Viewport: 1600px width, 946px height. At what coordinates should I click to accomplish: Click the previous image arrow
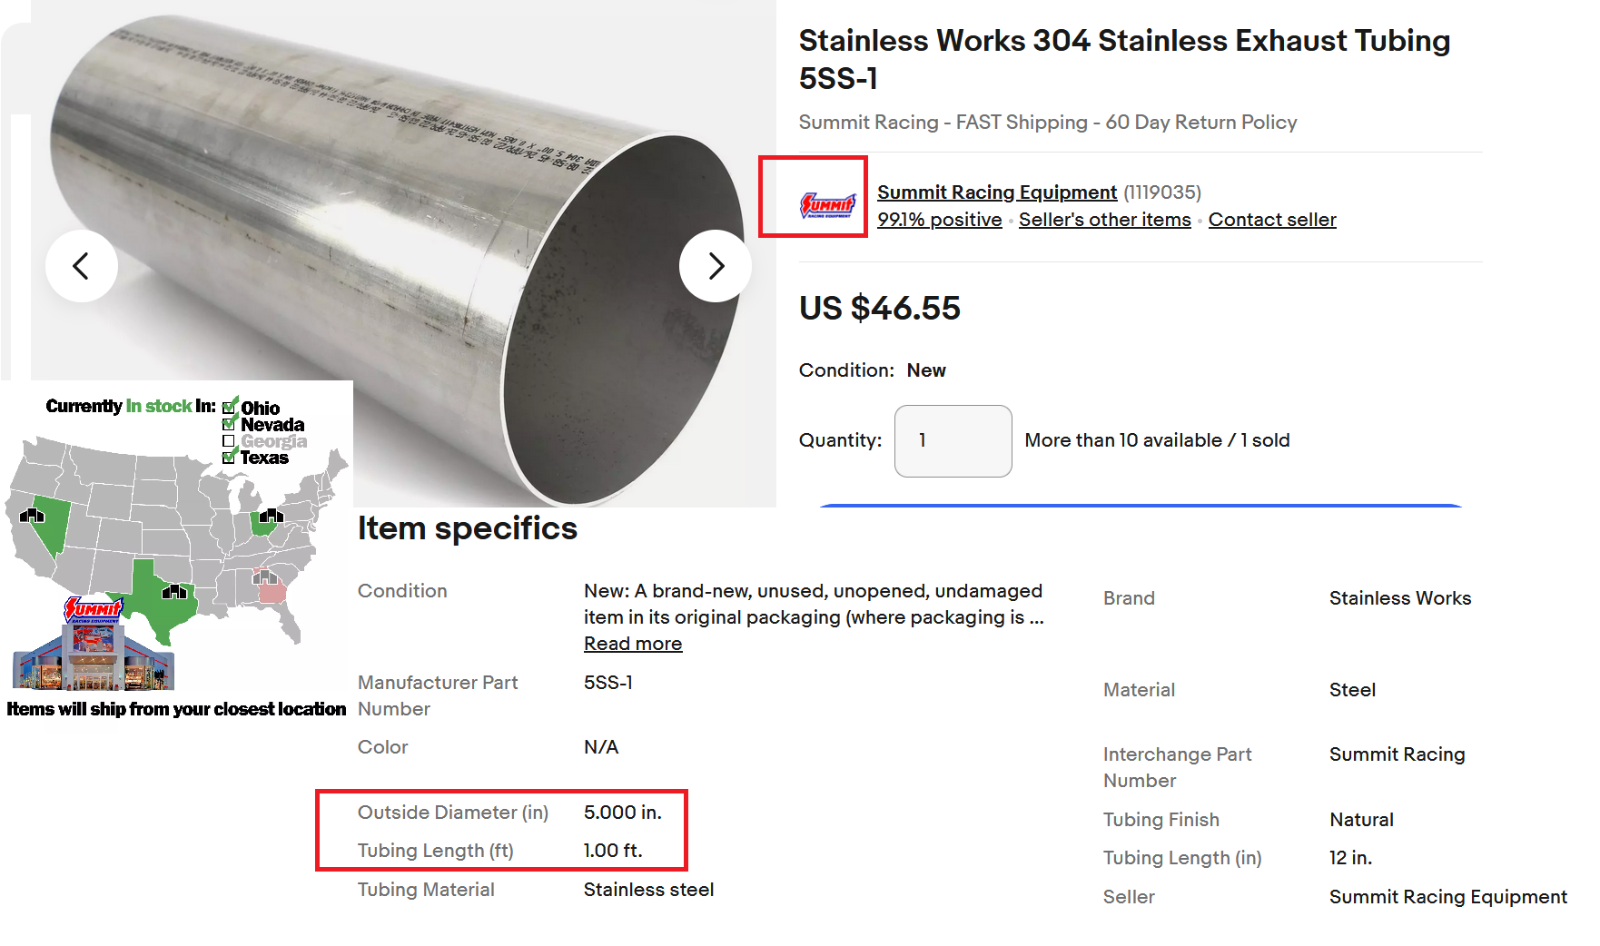point(81,266)
